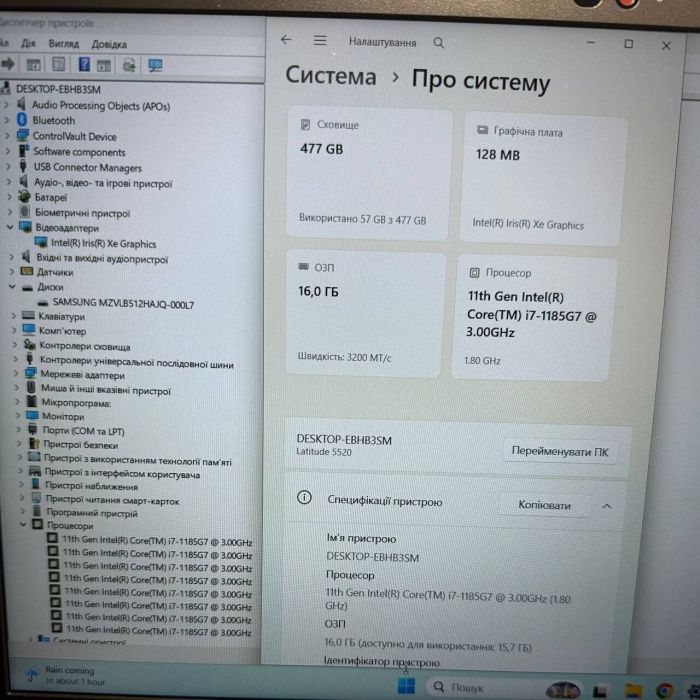Go back with the Settings back arrow
This screenshot has height=700, width=700.
point(286,40)
